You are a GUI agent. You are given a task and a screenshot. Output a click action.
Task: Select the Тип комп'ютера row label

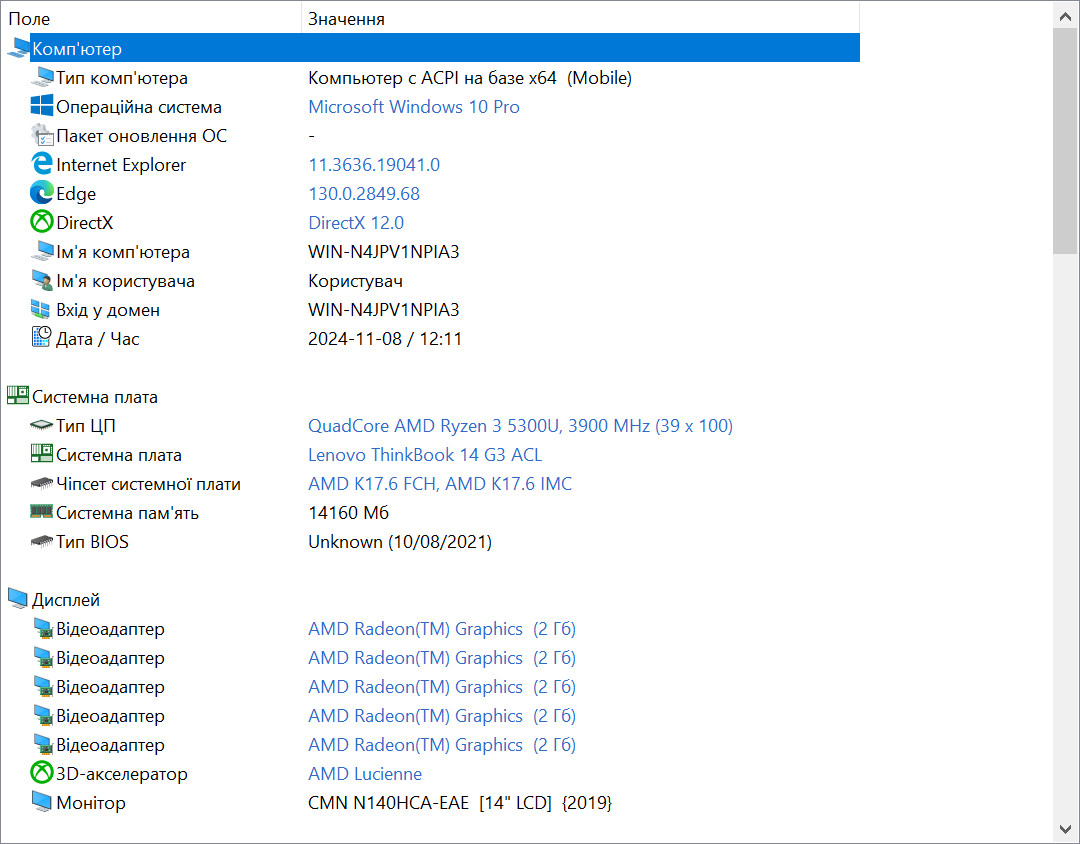click(x=122, y=78)
